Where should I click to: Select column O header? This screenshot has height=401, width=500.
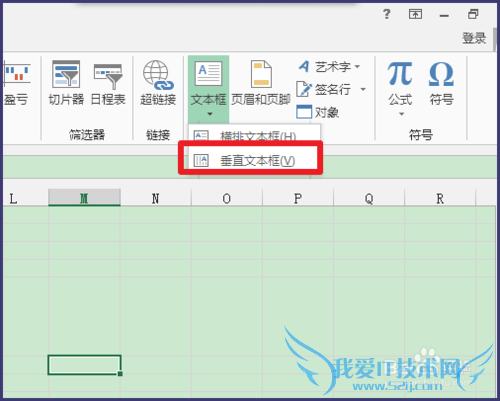click(227, 199)
